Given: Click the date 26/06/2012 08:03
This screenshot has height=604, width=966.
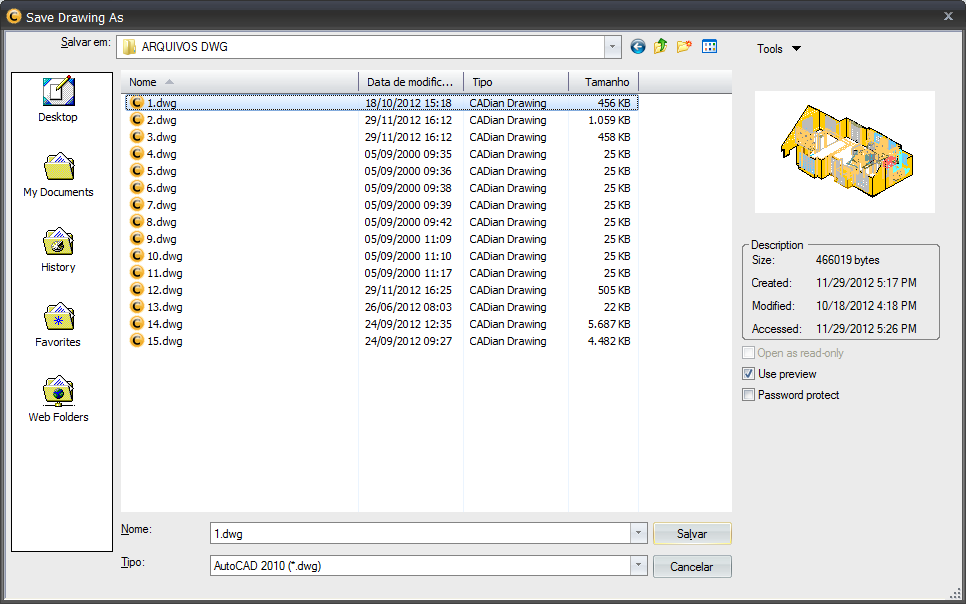Looking at the screenshot, I should [x=408, y=307].
